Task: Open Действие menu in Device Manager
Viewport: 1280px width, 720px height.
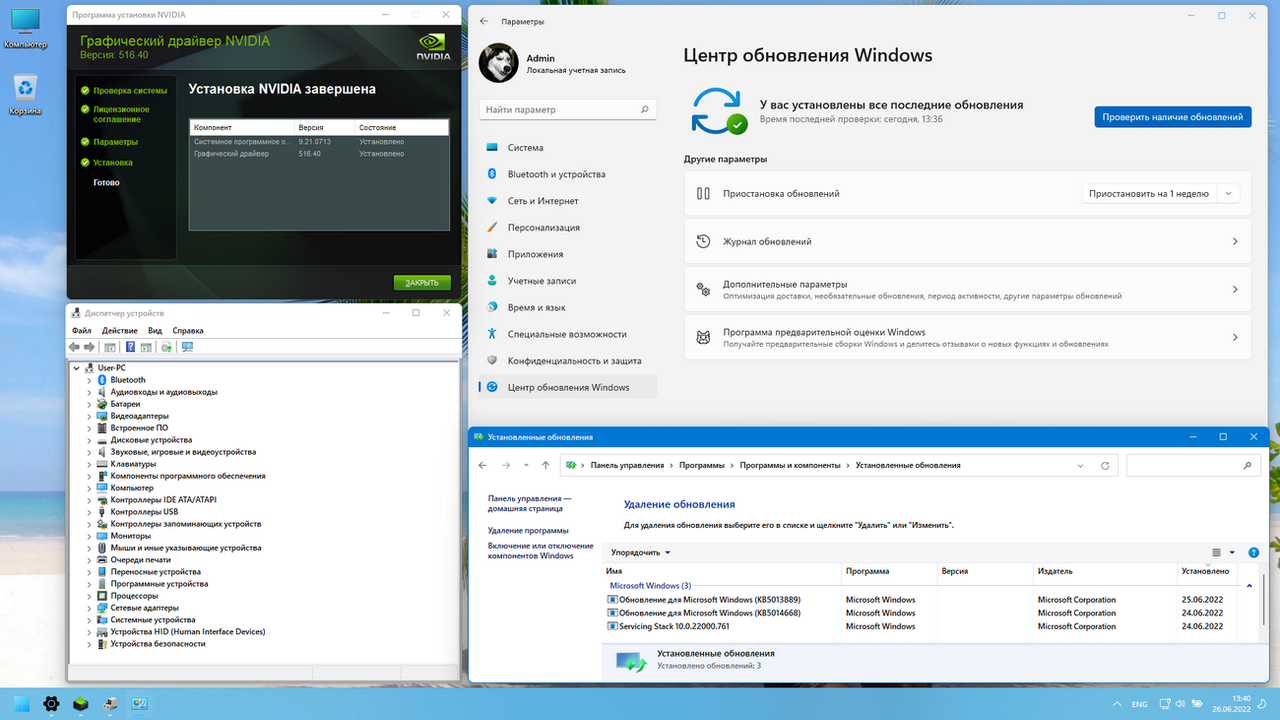Action: coord(120,330)
